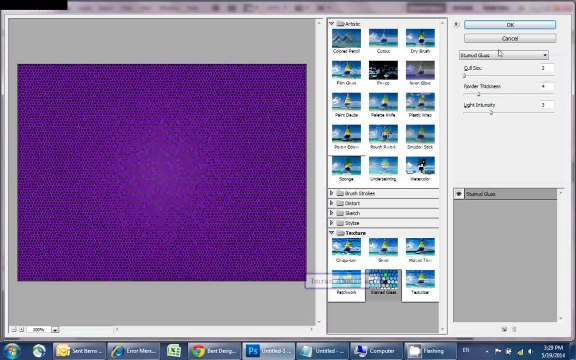Select the Film Grain filter thumbnail
The image size is (576, 360).
tap(346, 70)
